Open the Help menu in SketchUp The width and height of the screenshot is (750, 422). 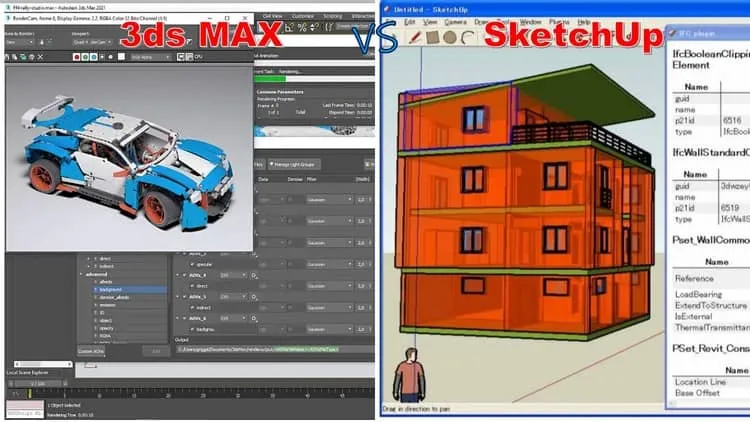click(x=584, y=22)
